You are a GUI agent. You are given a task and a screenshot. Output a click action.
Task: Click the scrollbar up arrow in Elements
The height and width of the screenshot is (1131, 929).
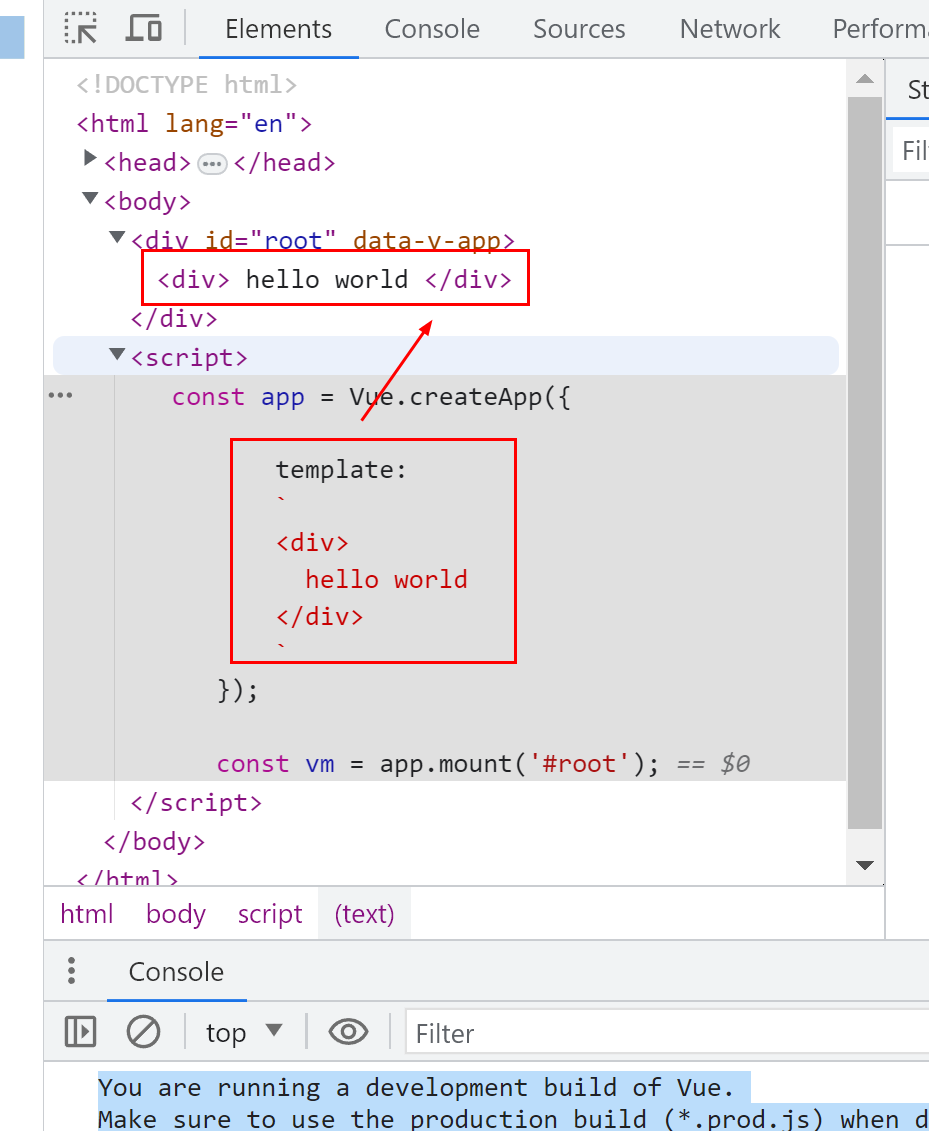pyautogui.click(x=865, y=79)
